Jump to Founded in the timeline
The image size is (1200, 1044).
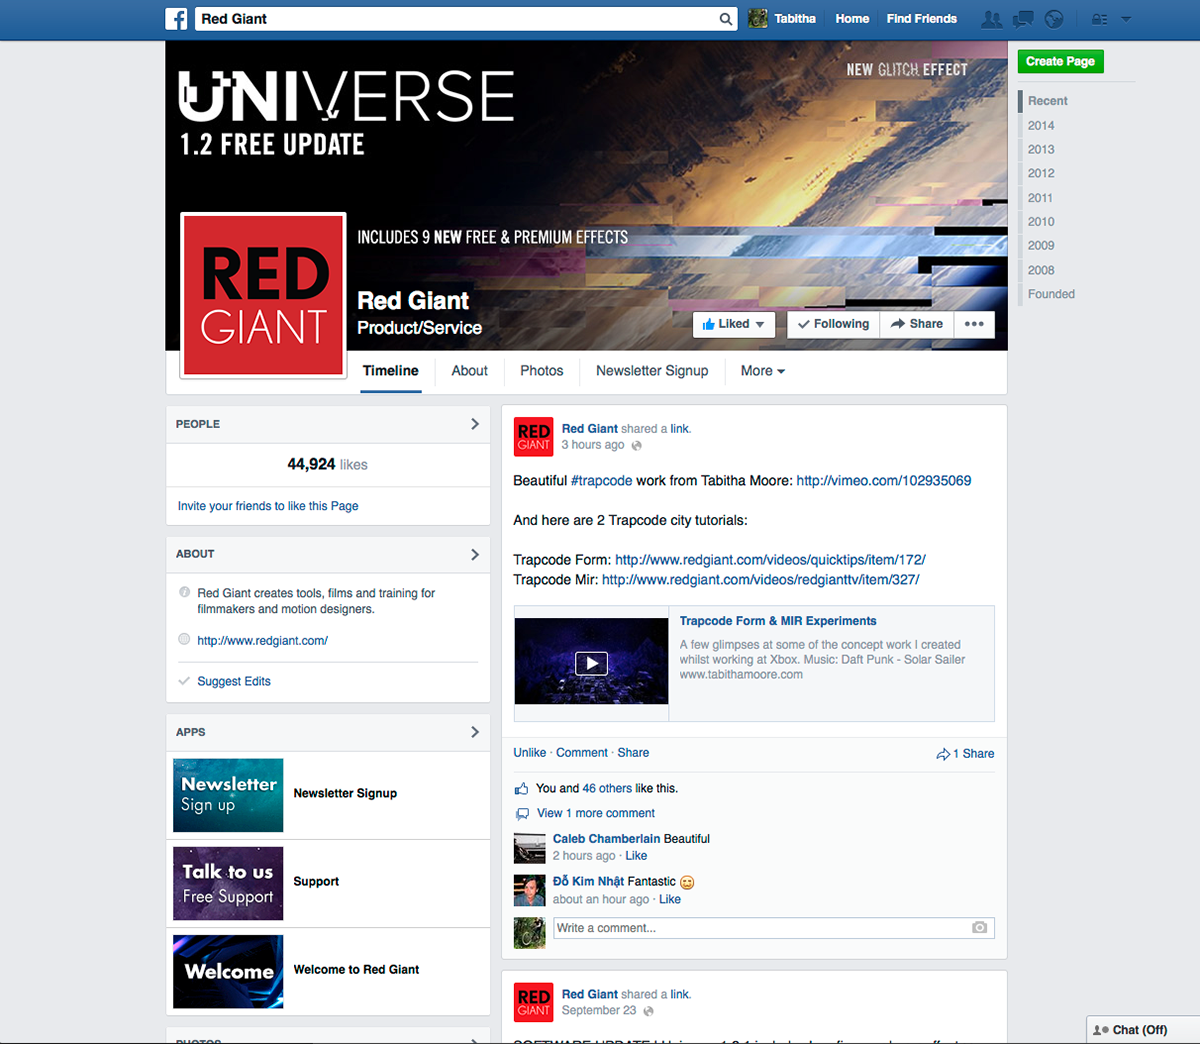(x=1051, y=294)
